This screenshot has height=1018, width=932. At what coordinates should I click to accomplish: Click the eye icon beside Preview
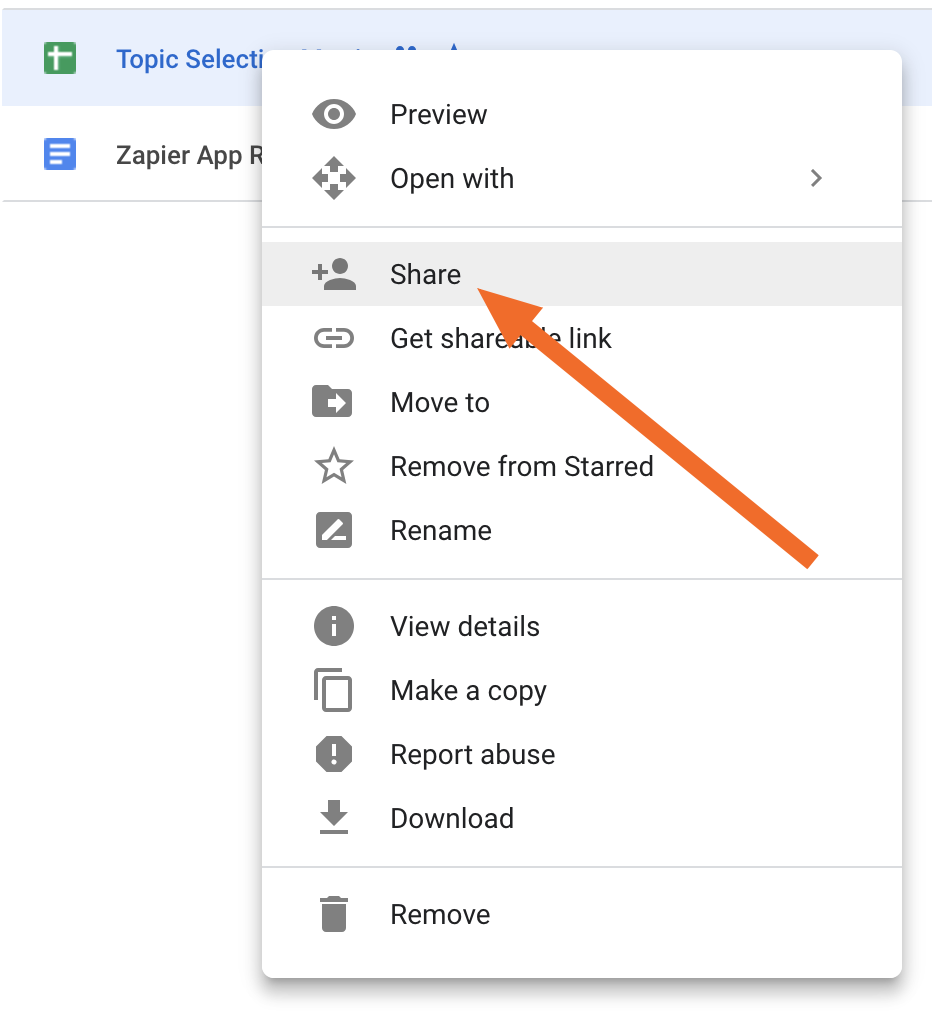(x=333, y=115)
